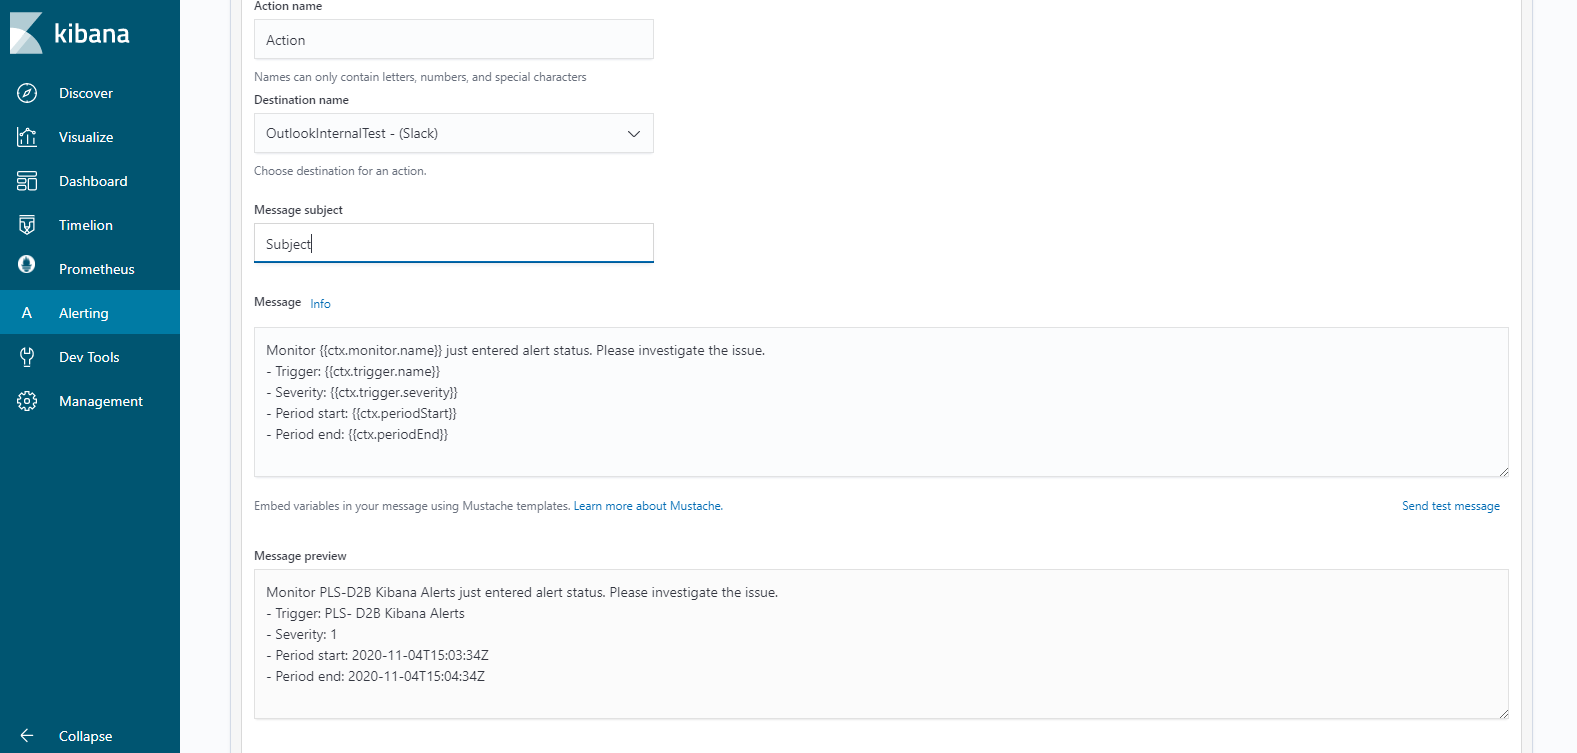This screenshot has height=753, width=1577.
Task: Click the destination dropdown chevron arrow
Action: pos(633,134)
